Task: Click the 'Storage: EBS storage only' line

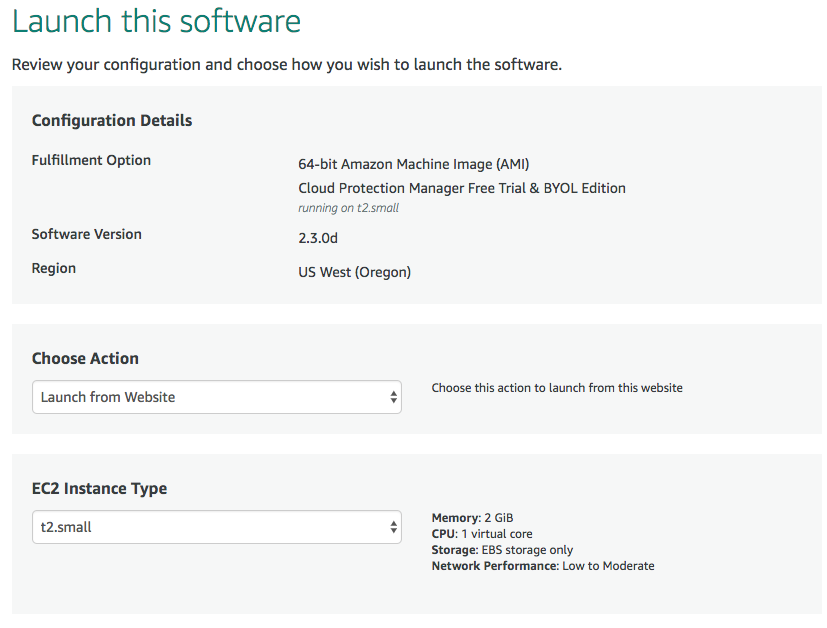Action: coord(502,550)
